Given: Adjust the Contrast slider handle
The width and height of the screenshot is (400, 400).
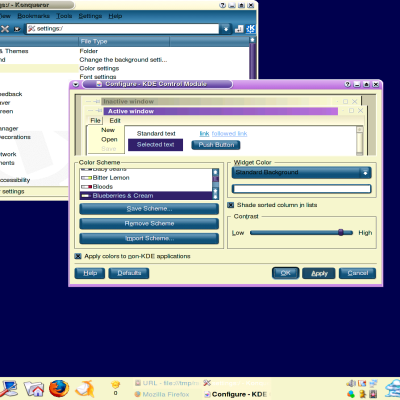Looking at the screenshot, I should click(341, 232).
